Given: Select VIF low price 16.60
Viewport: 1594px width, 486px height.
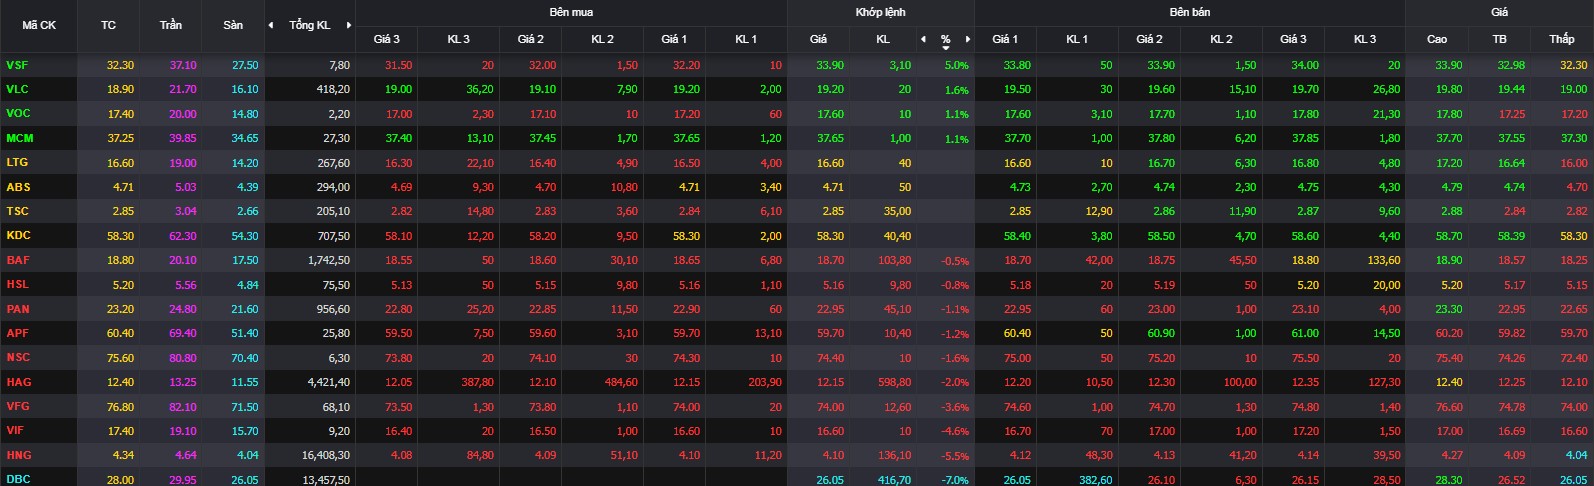Looking at the screenshot, I should (1574, 431).
